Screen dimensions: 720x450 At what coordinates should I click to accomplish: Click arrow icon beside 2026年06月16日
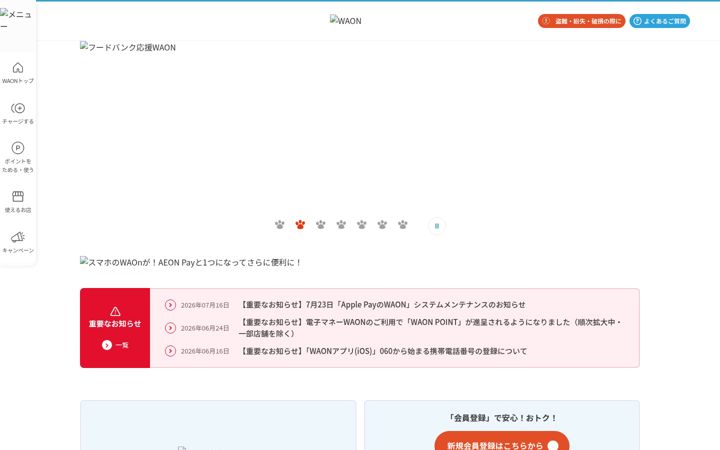point(170,351)
